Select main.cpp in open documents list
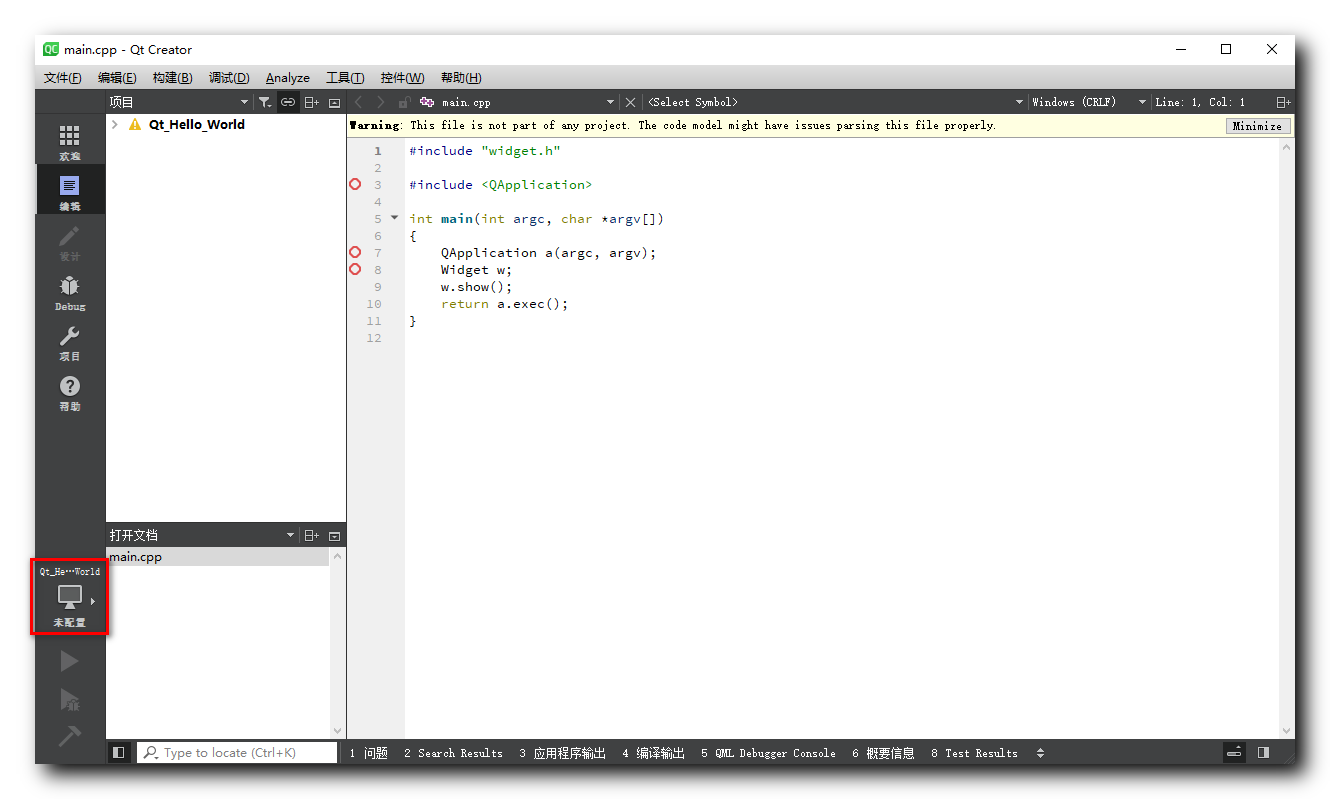Screen dimensions: 1330x799 [x=217, y=557]
